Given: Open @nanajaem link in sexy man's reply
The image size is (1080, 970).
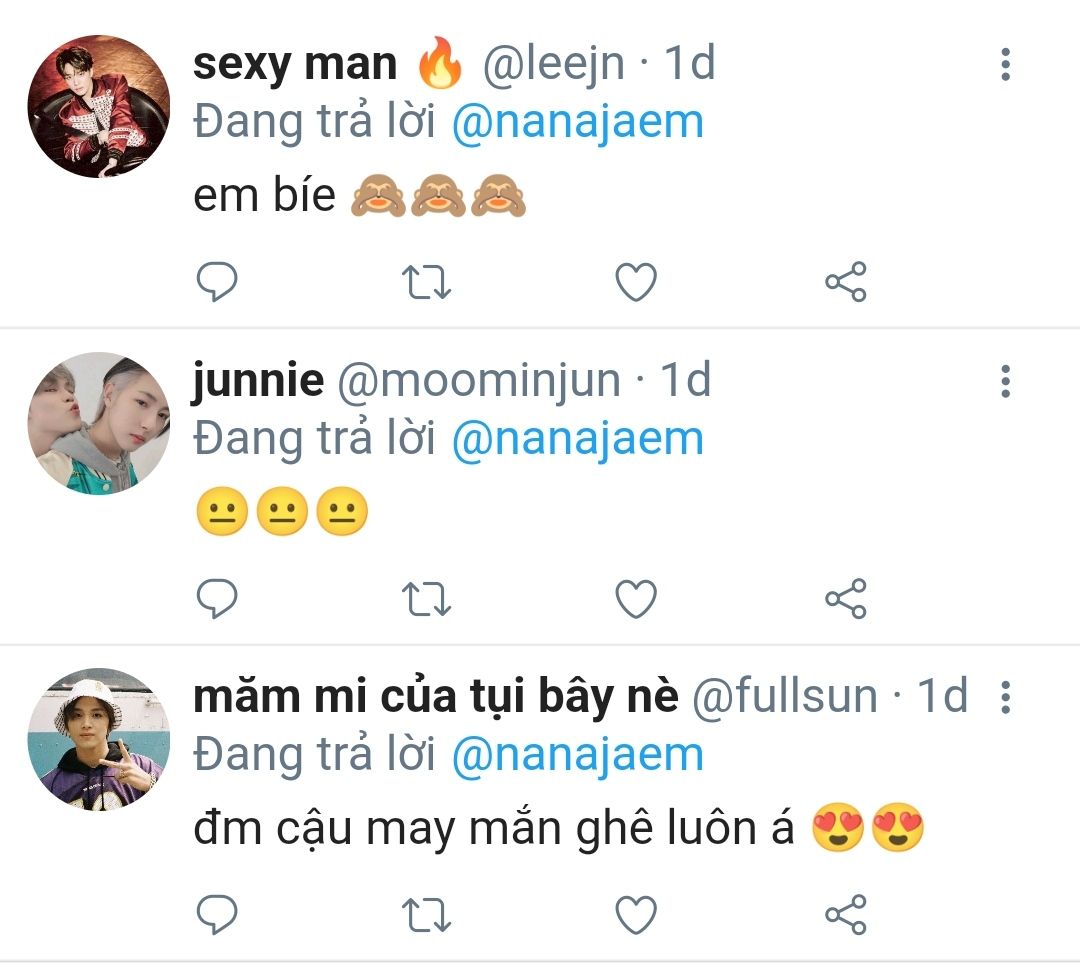Looking at the screenshot, I should point(578,123).
